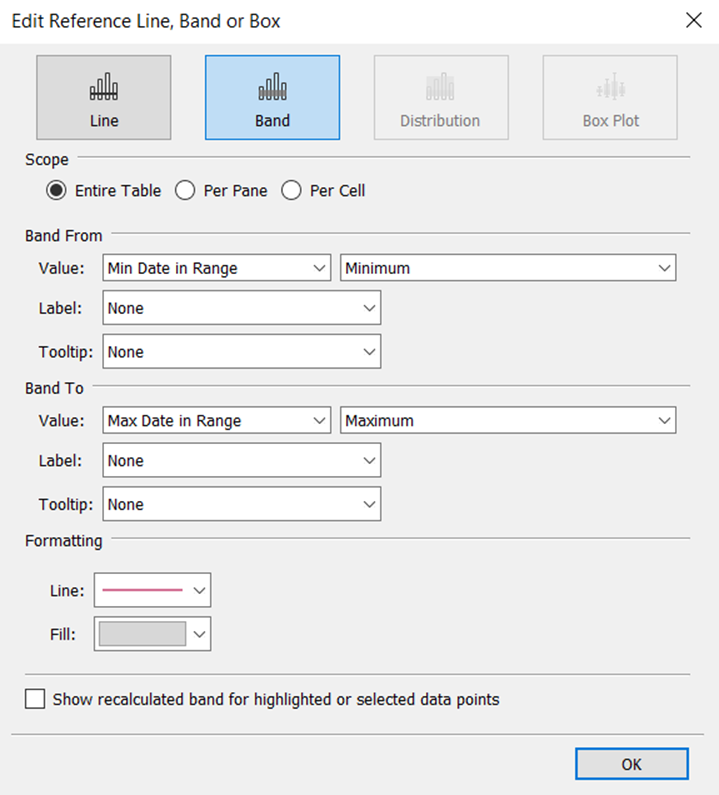Viewport: 719px width, 795px height.
Task: Open the Maximum aggregation dropdown
Action: pos(508,420)
